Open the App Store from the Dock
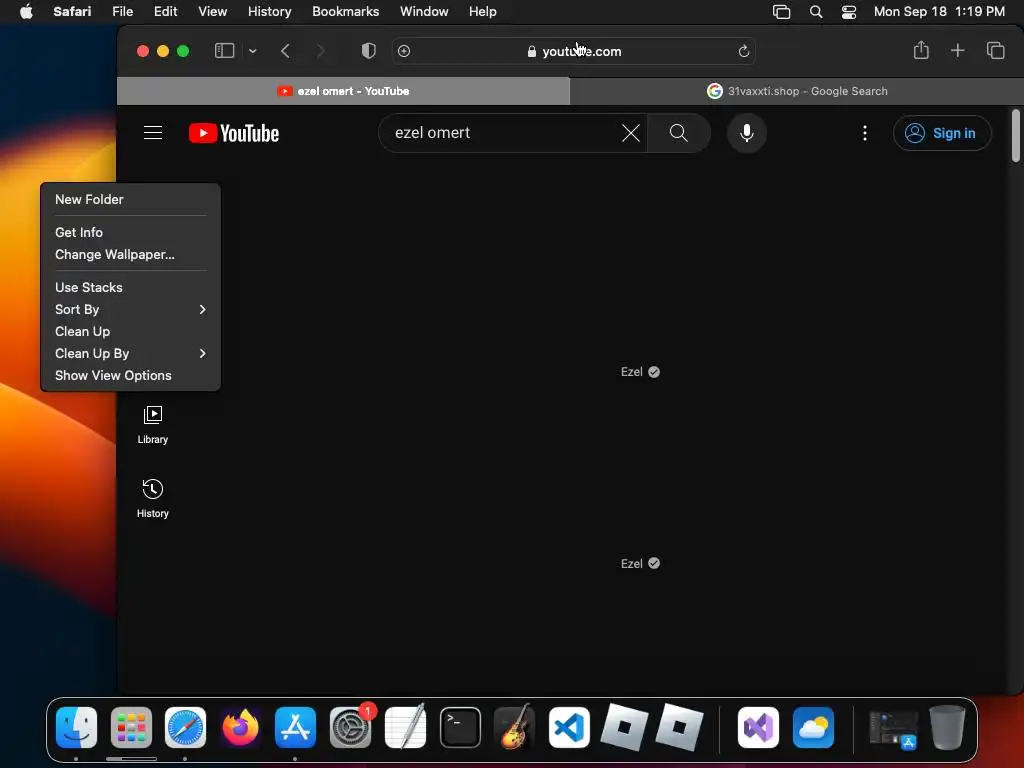 pyautogui.click(x=295, y=728)
